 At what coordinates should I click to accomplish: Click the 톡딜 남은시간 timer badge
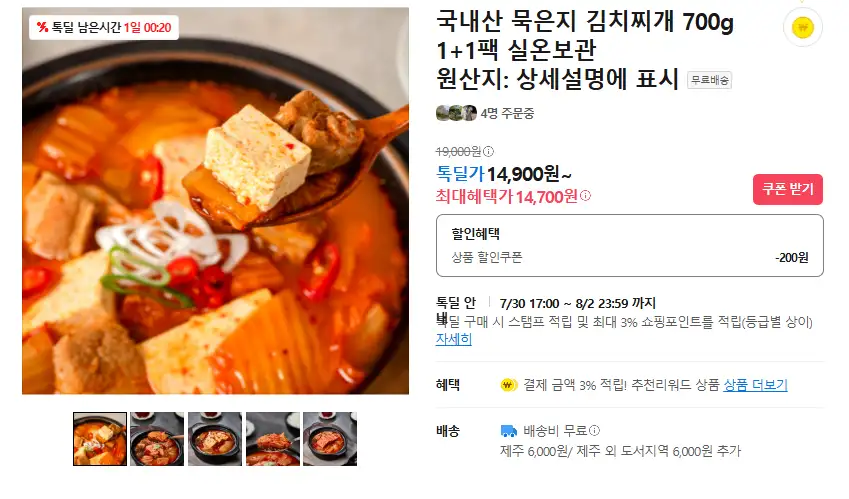coord(104,27)
